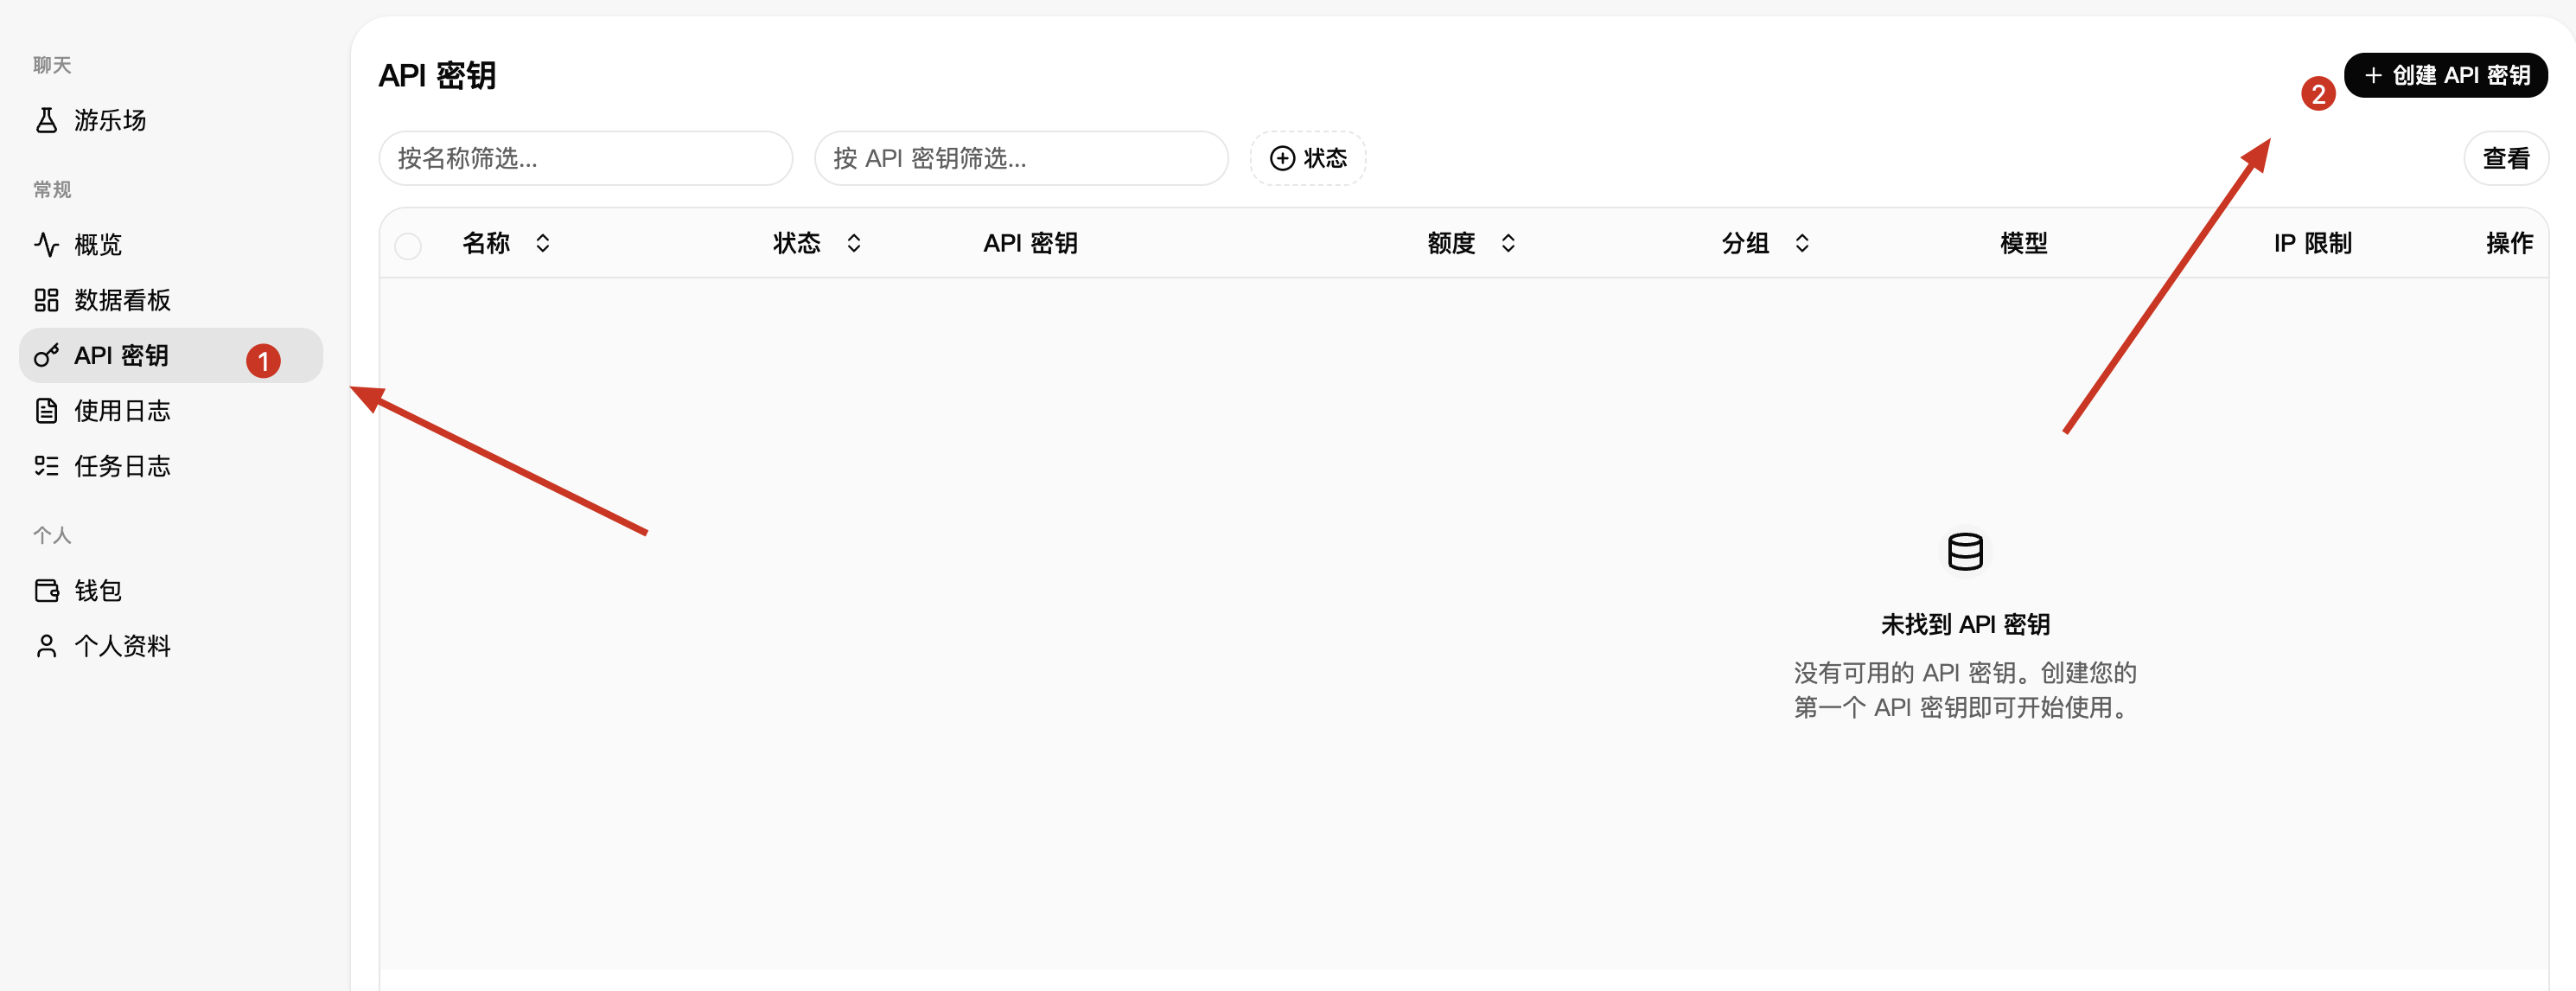Click the 操作 column header
This screenshot has width=2576, height=991.
tap(2509, 243)
